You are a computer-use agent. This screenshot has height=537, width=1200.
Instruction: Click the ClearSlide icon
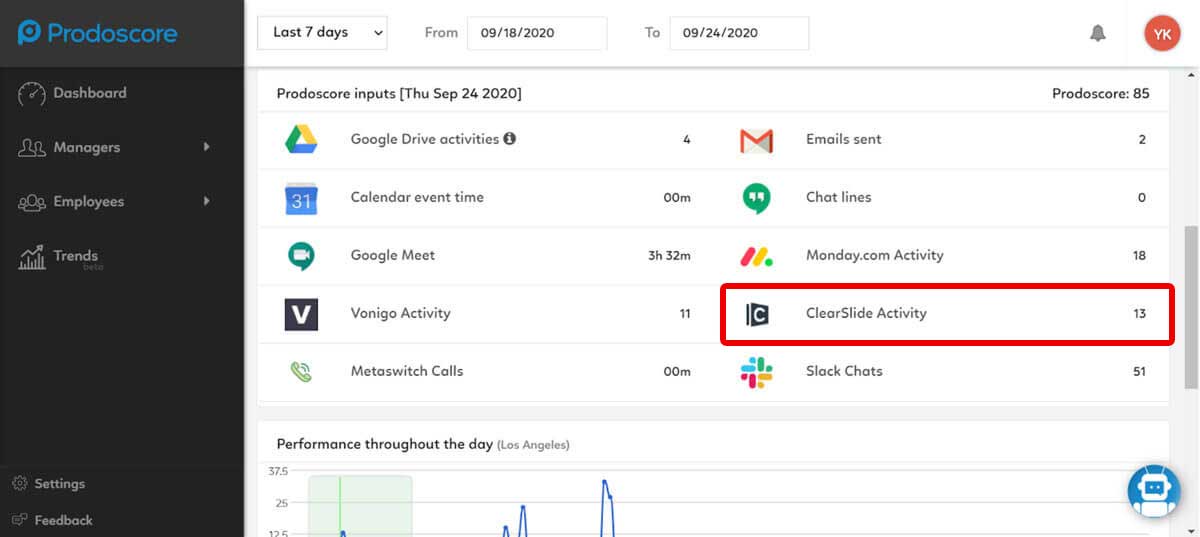756,314
